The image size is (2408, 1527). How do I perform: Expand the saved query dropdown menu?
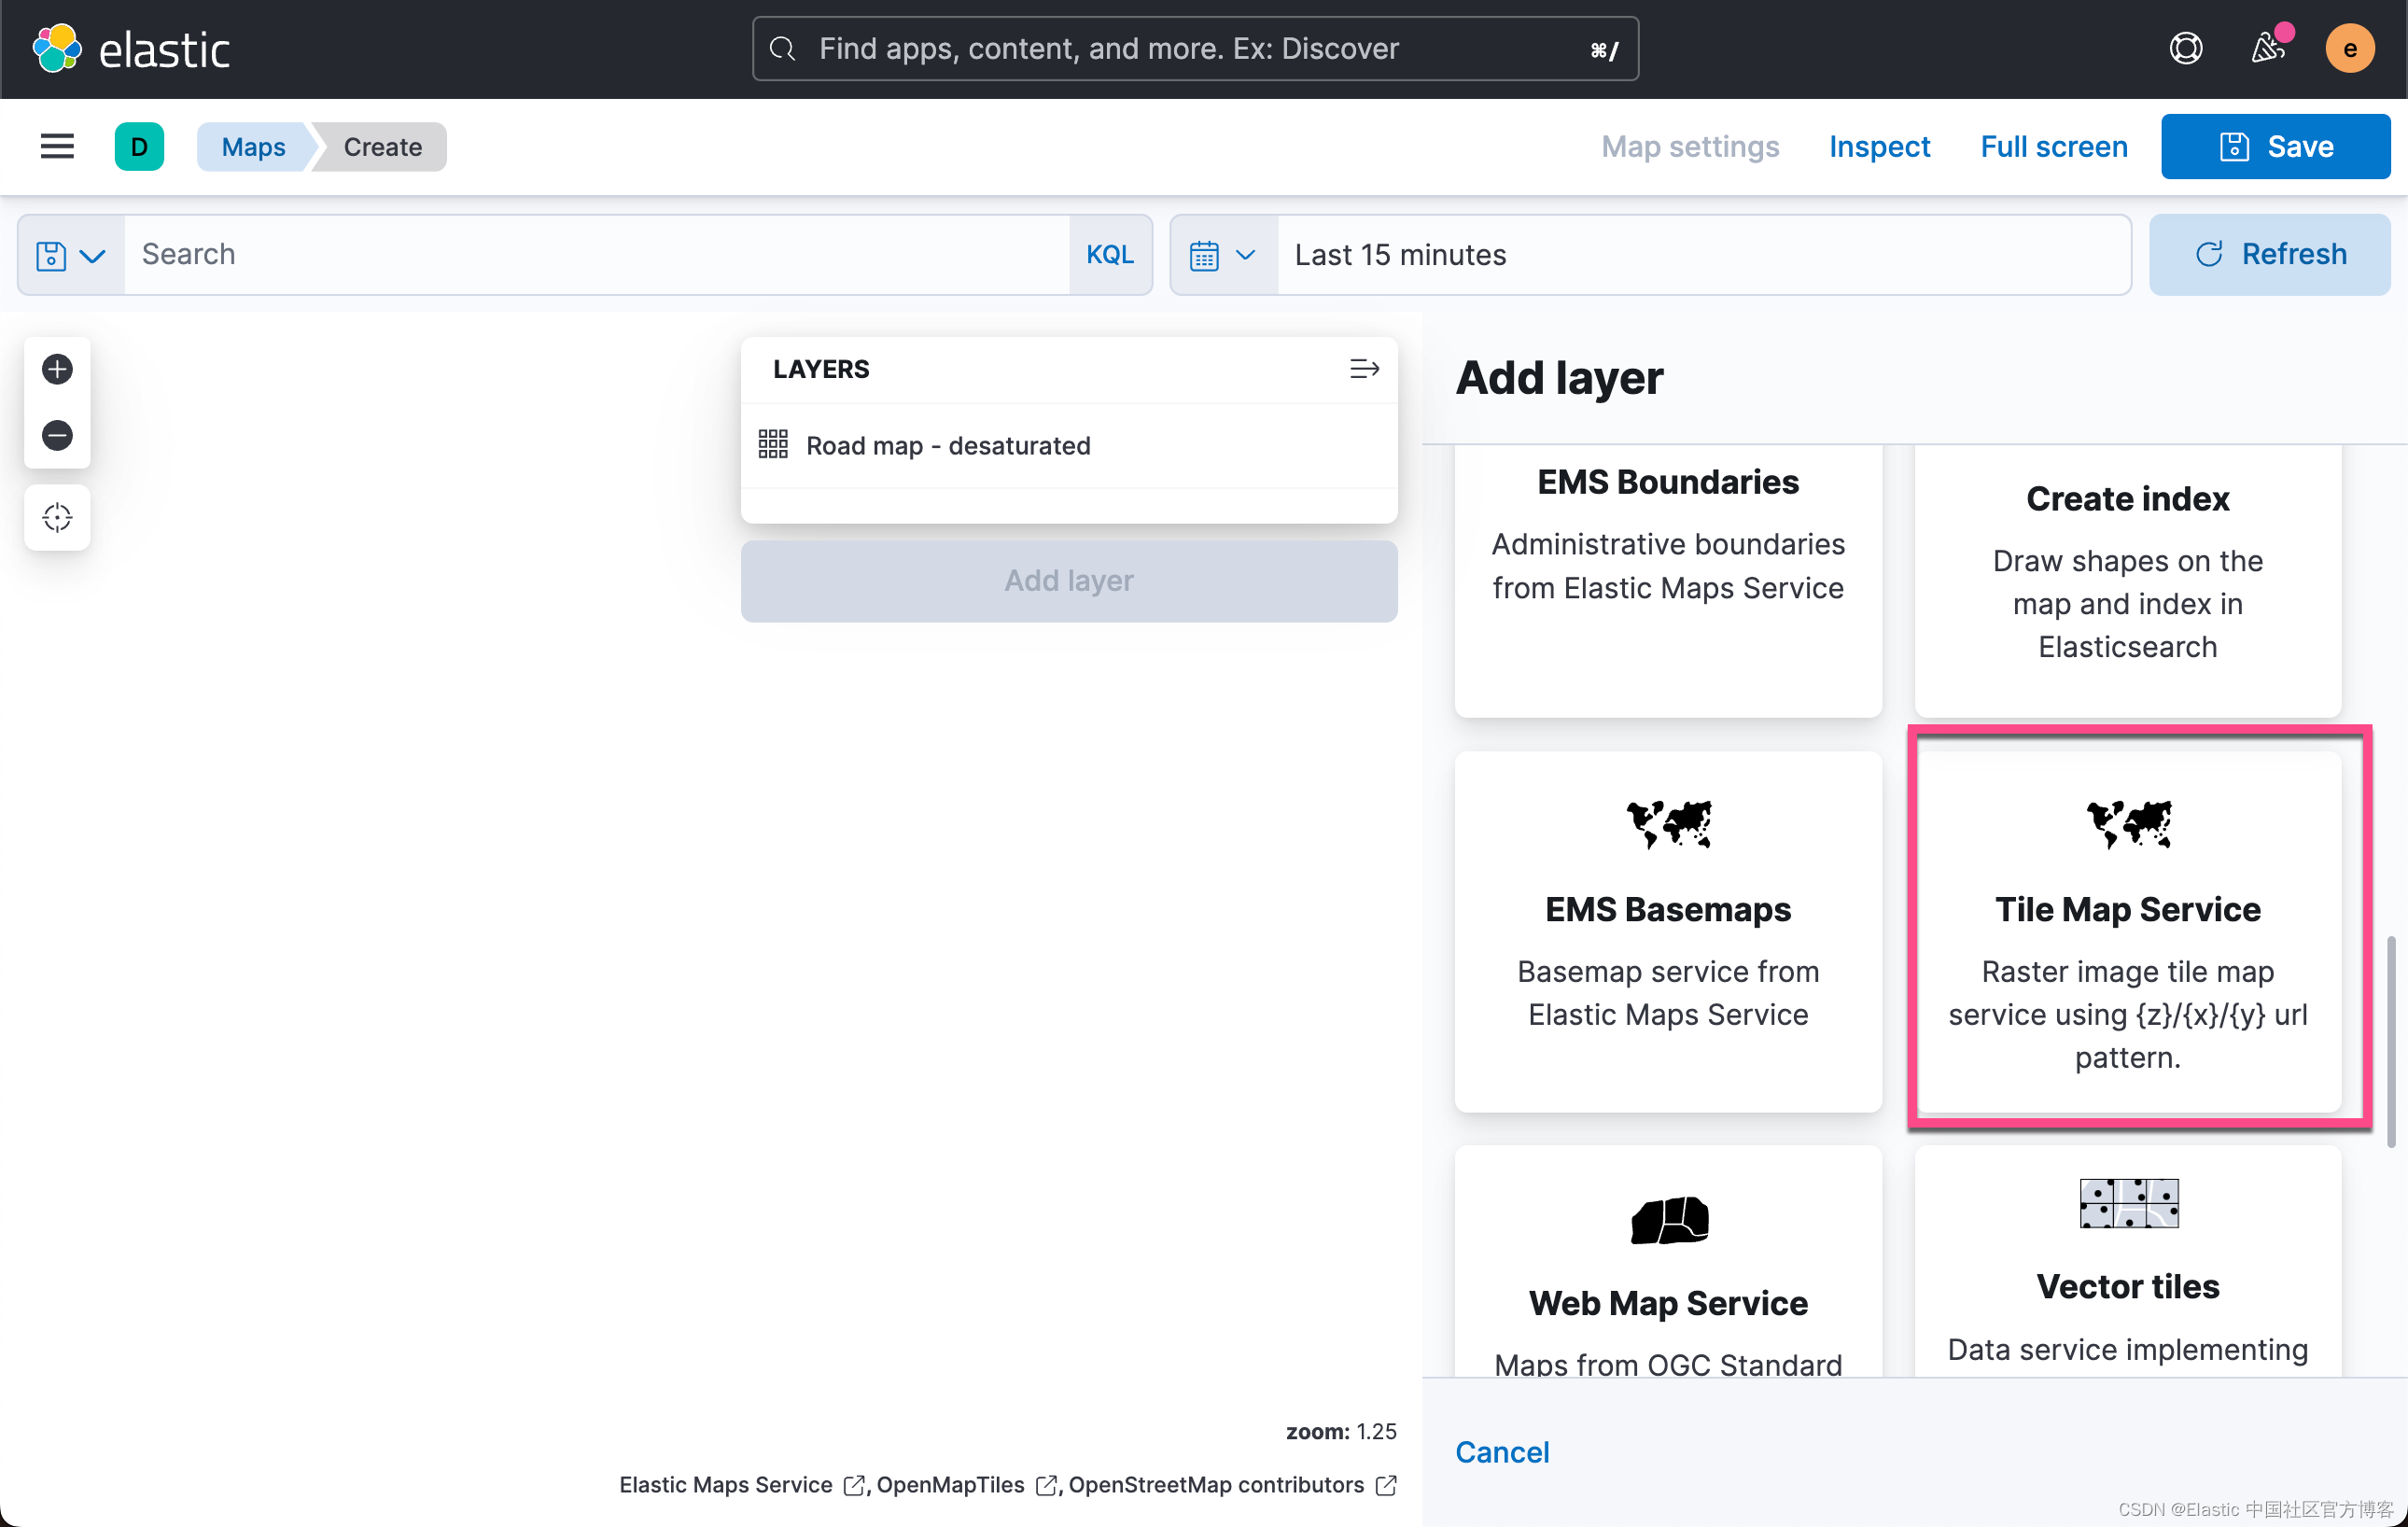click(x=71, y=256)
